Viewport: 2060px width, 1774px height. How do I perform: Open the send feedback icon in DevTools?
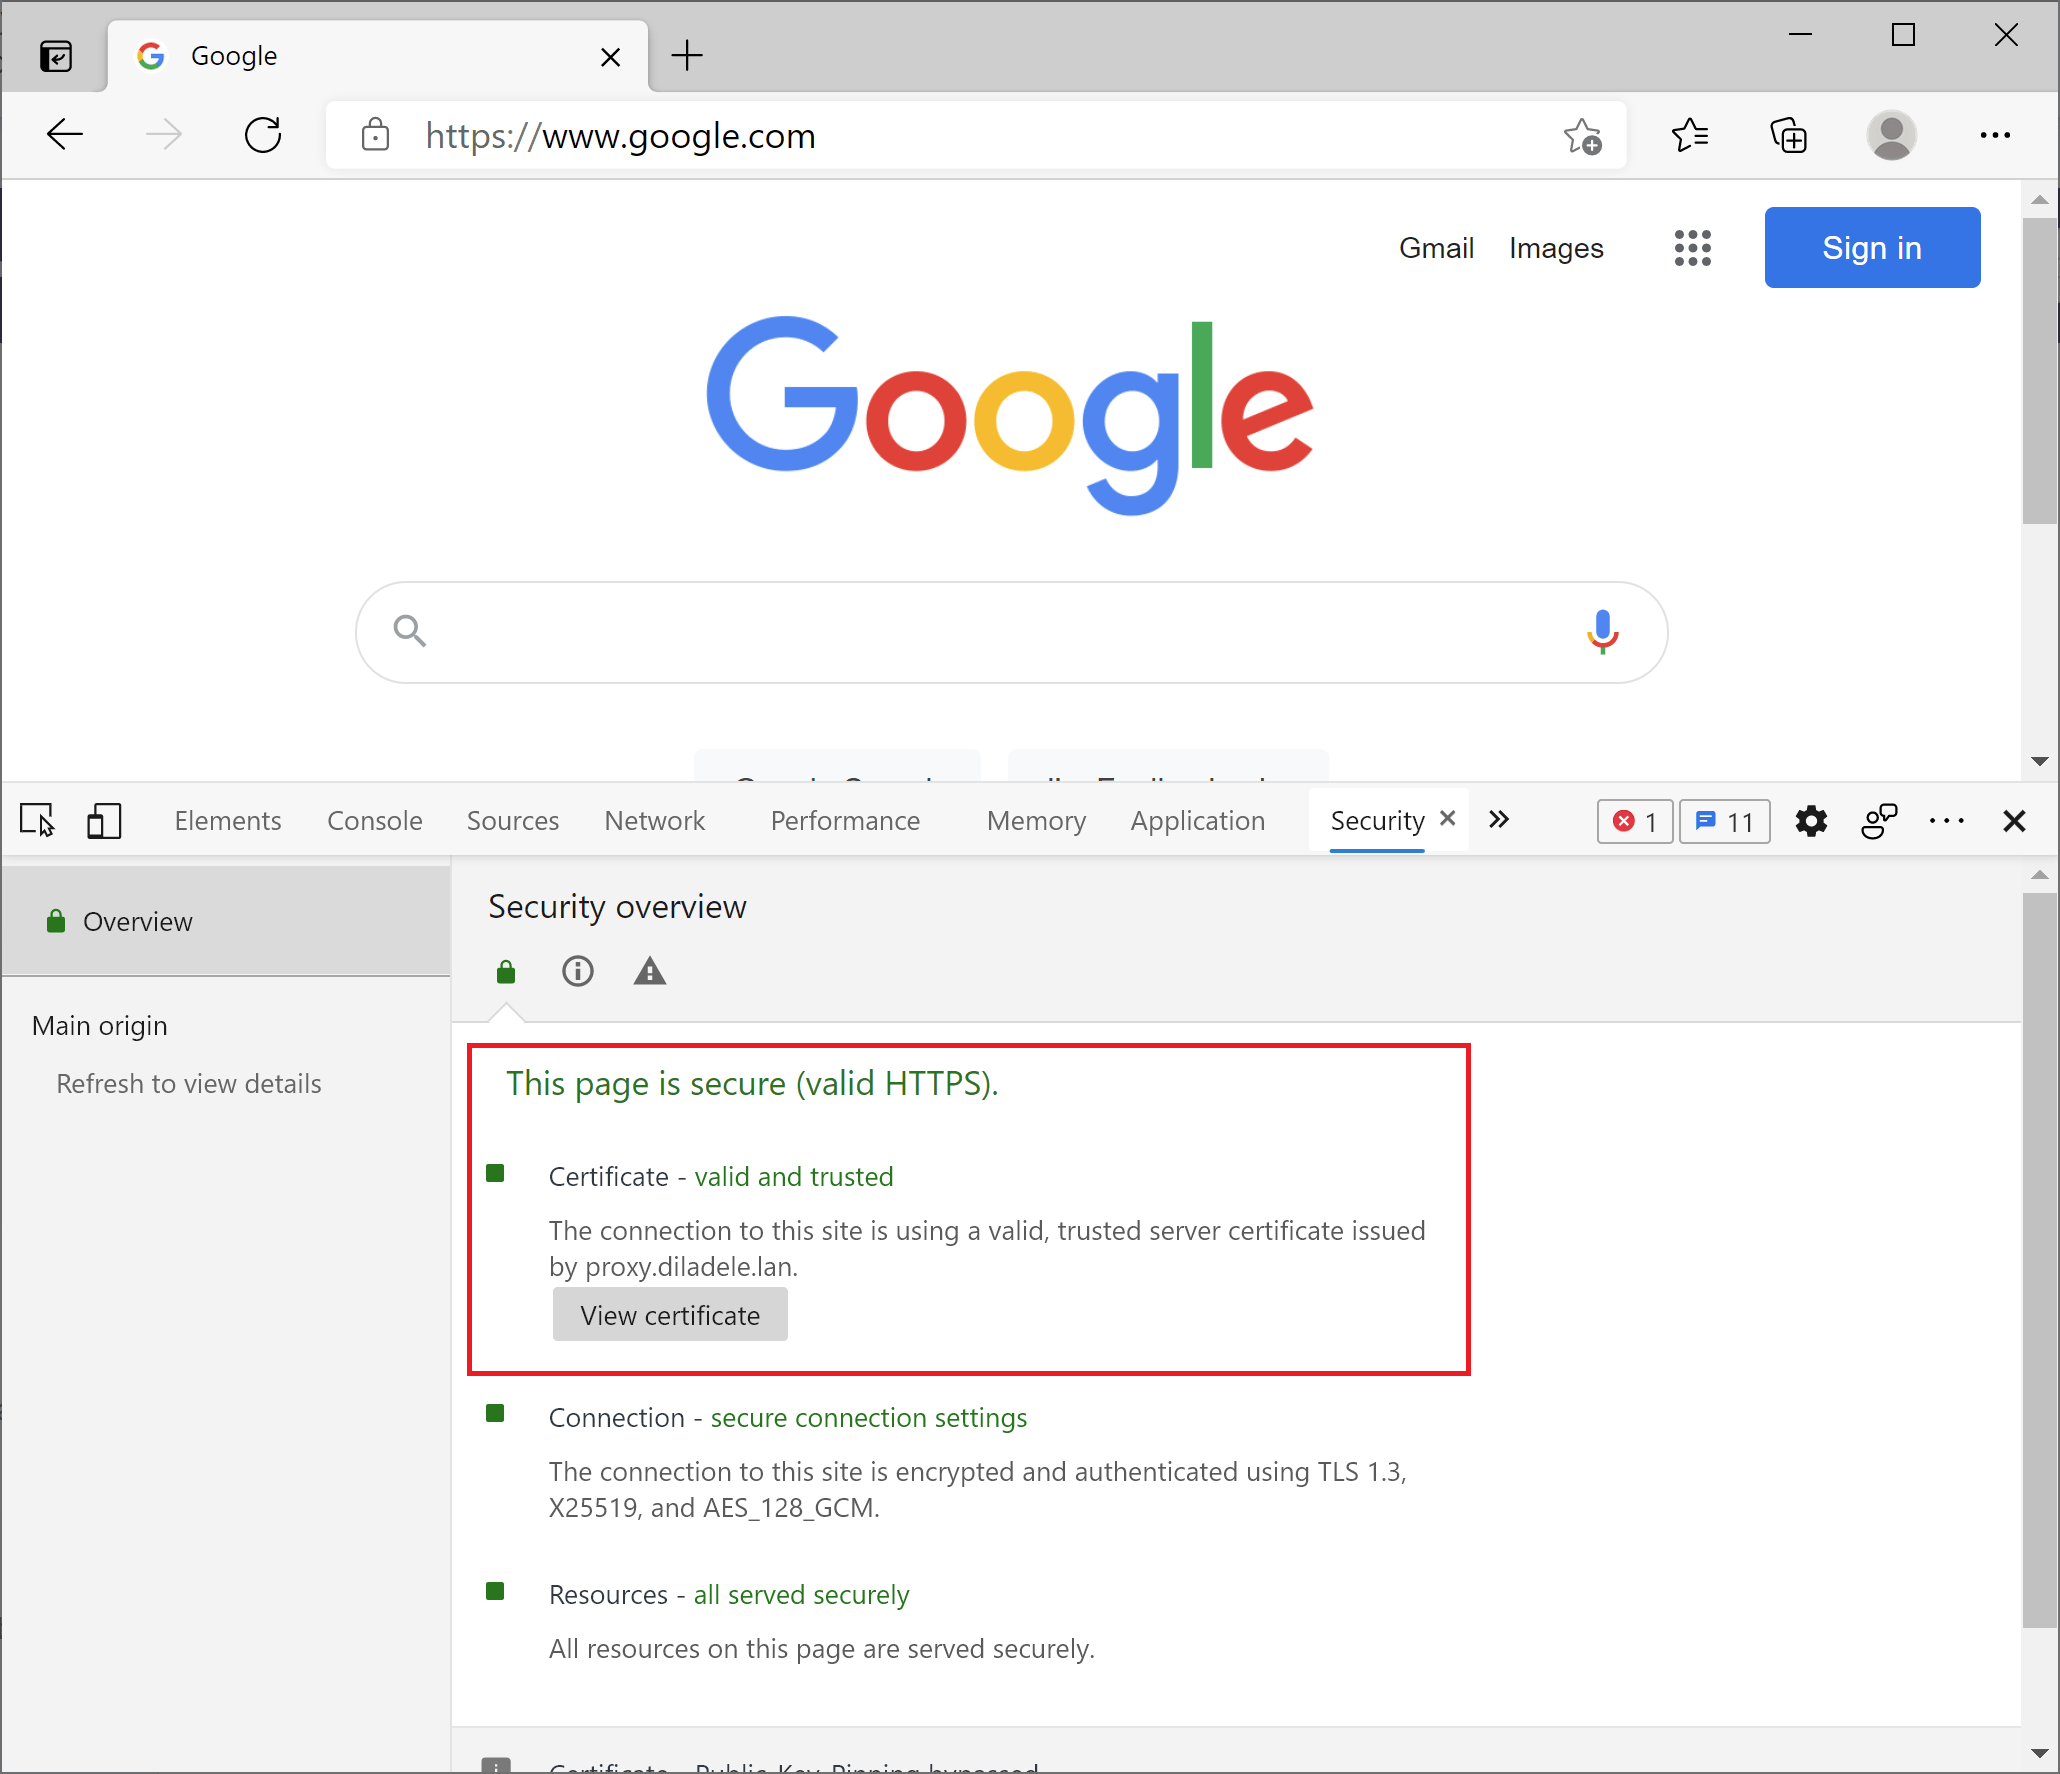[1879, 820]
